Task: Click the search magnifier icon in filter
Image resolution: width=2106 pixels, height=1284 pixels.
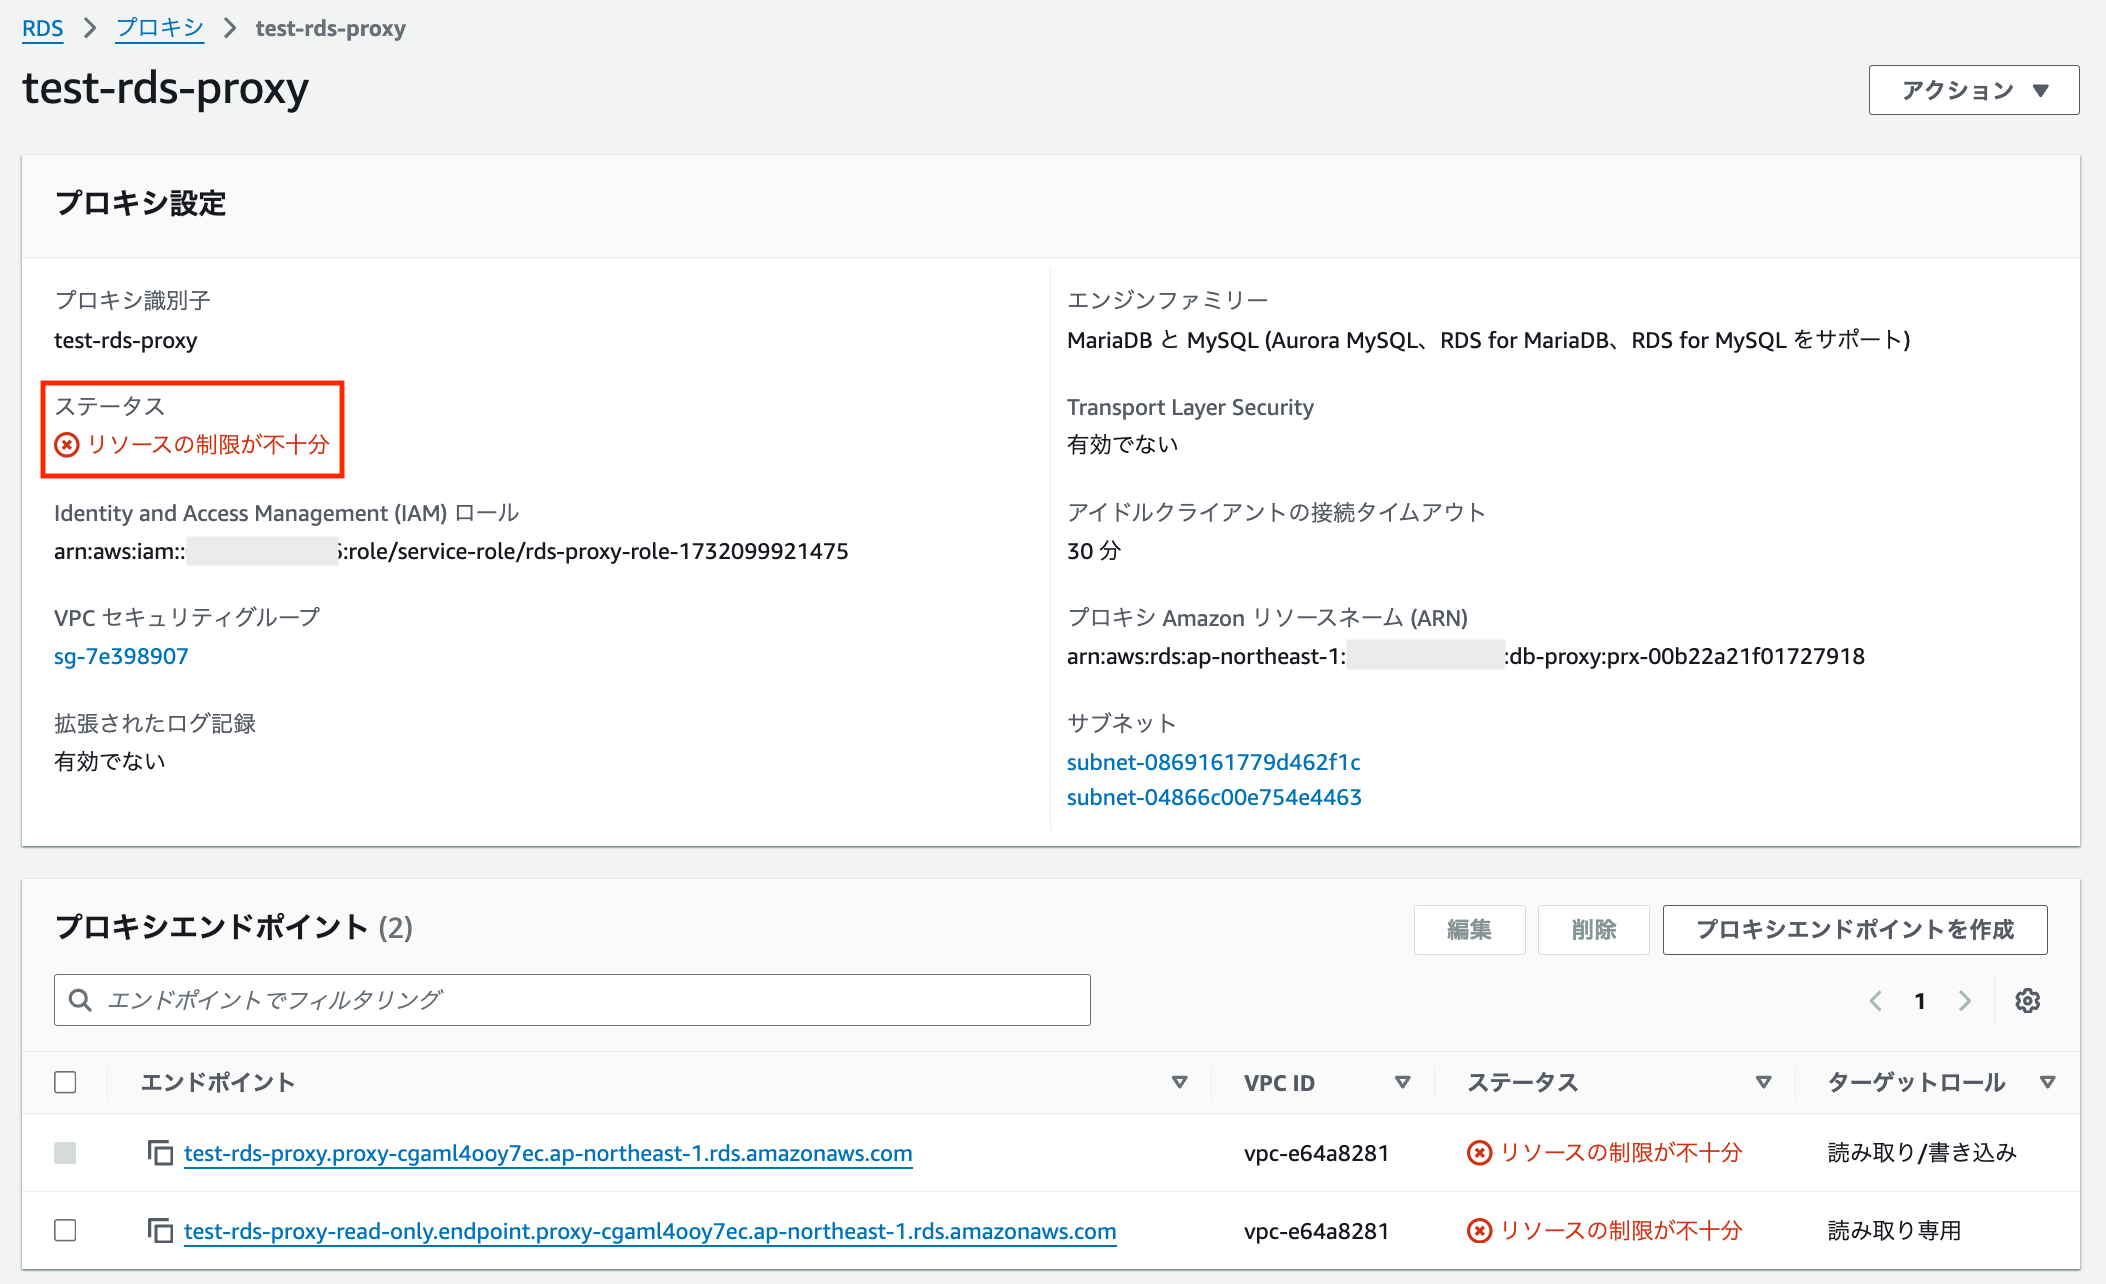Action: 80,1000
